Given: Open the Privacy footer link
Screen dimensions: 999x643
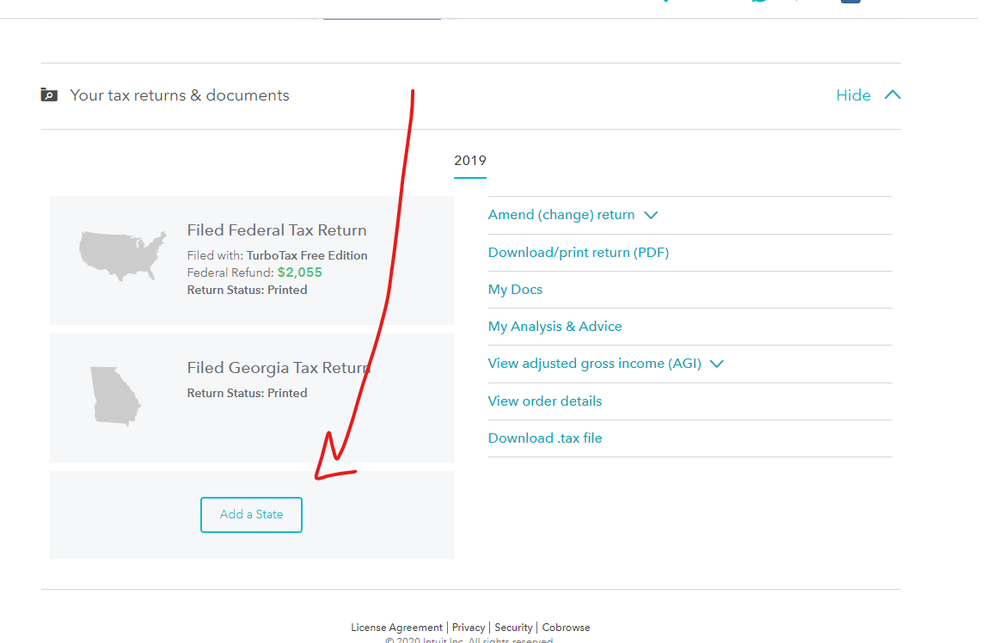Looking at the screenshot, I should (468, 628).
